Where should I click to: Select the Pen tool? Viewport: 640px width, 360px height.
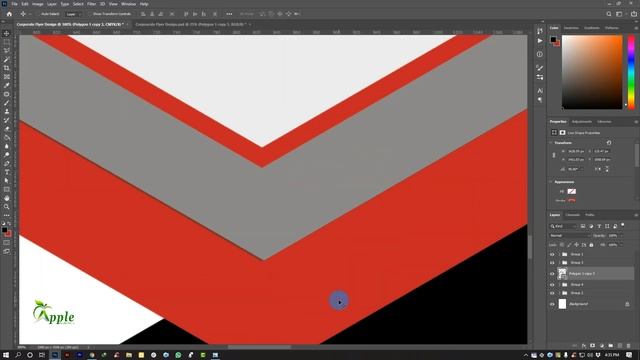click(7, 164)
